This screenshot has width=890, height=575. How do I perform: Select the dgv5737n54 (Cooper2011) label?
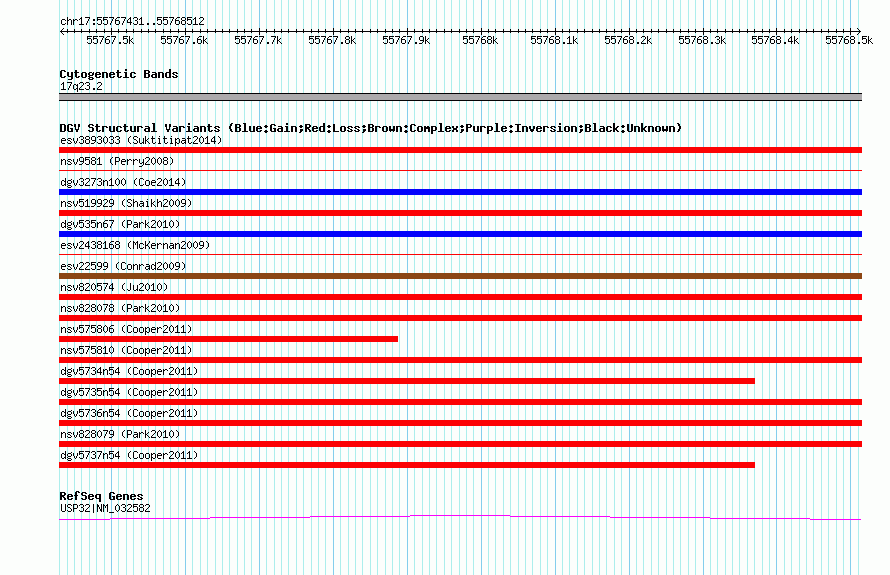pos(129,455)
